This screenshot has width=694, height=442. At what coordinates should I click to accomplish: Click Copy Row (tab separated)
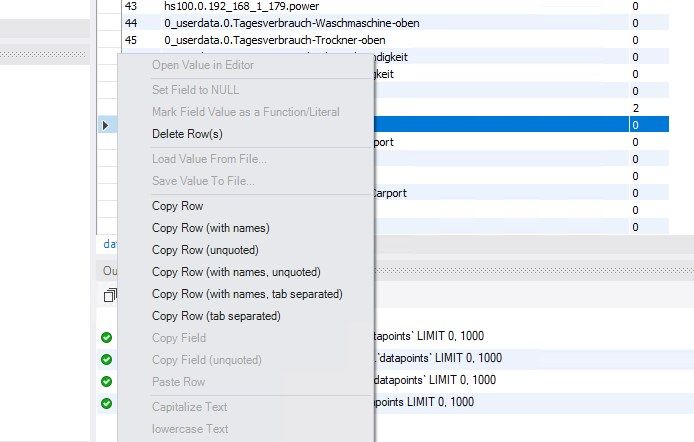click(x=216, y=316)
